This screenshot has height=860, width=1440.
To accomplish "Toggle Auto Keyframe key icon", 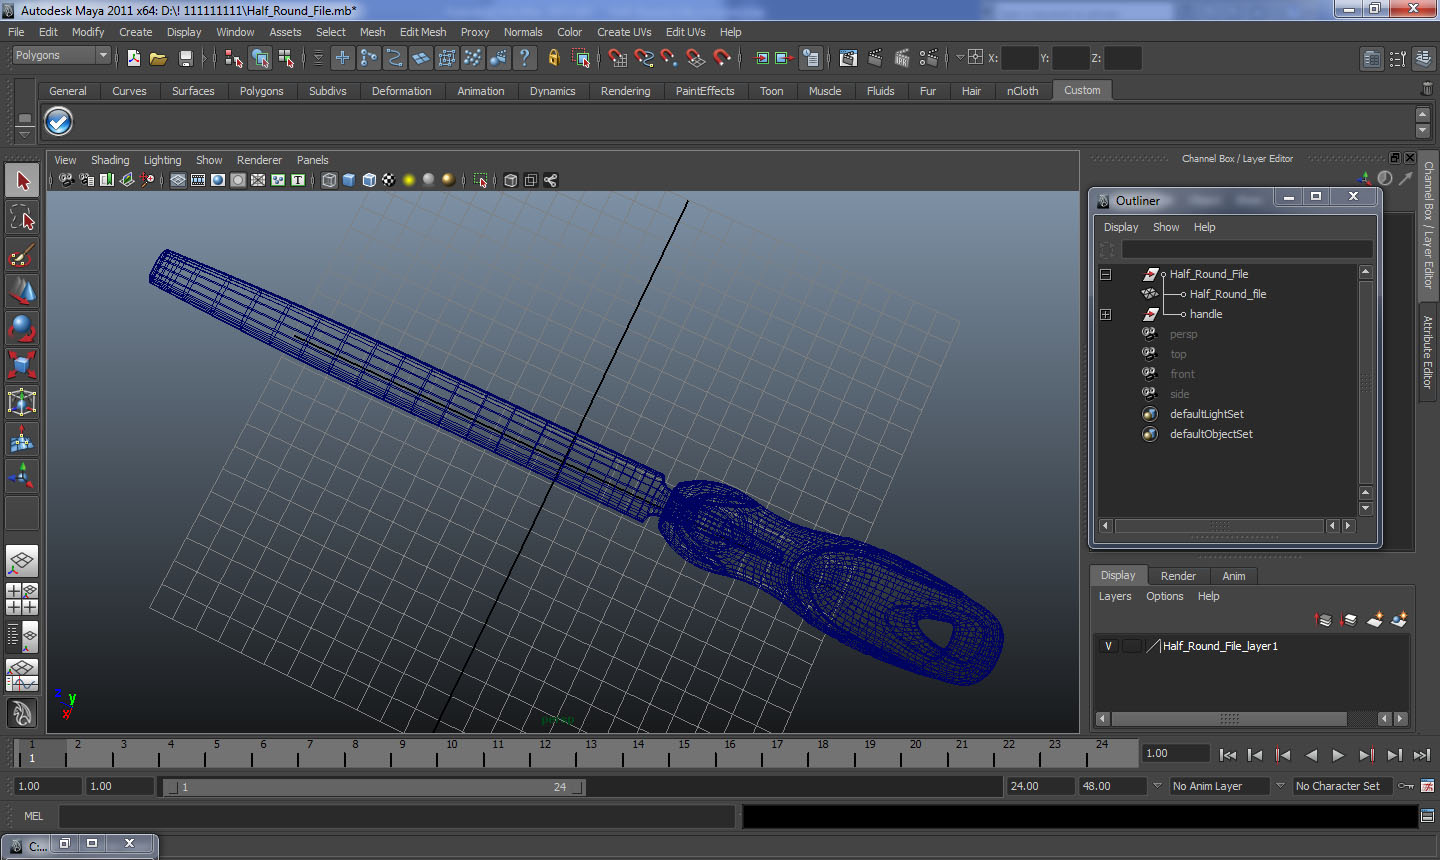I will [1407, 786].
